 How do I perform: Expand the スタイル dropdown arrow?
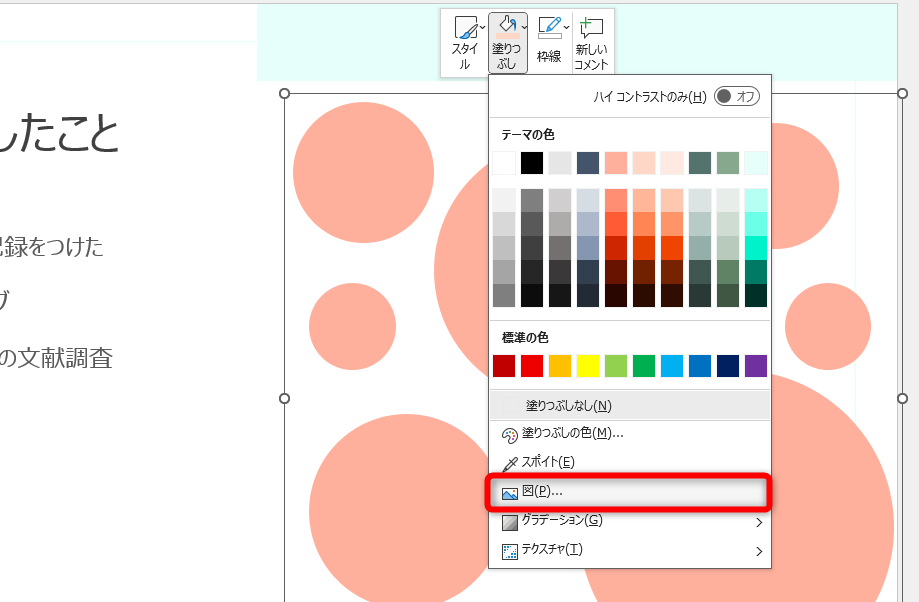point(482,27)
